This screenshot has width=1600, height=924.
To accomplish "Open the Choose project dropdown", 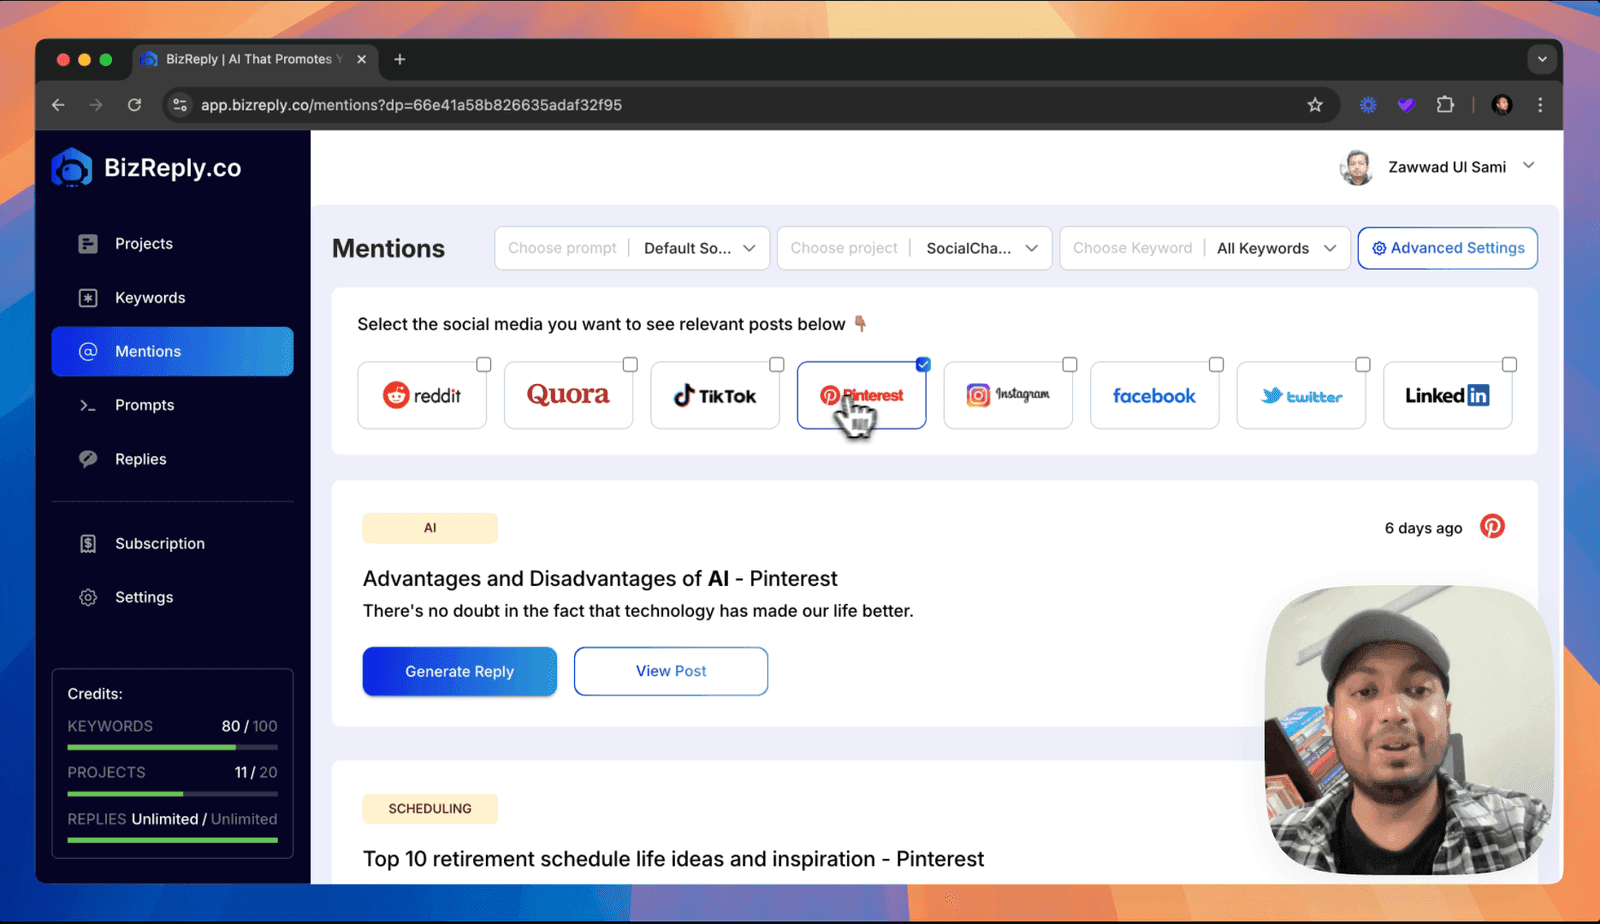I will (914, 249).
